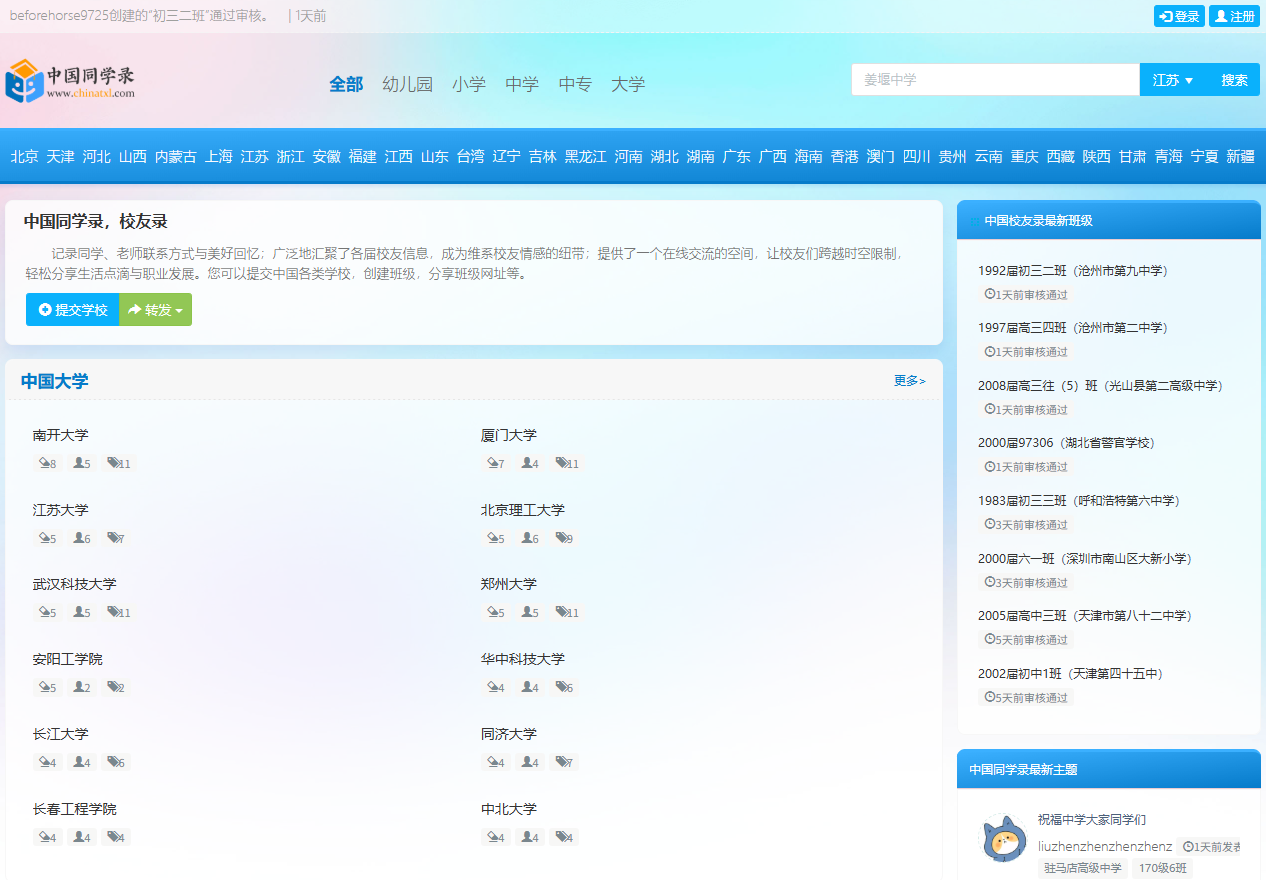Click the cat avatar beside 祝福中学大家同学们
This screenshot has height=880, width=1266.
1004,840
